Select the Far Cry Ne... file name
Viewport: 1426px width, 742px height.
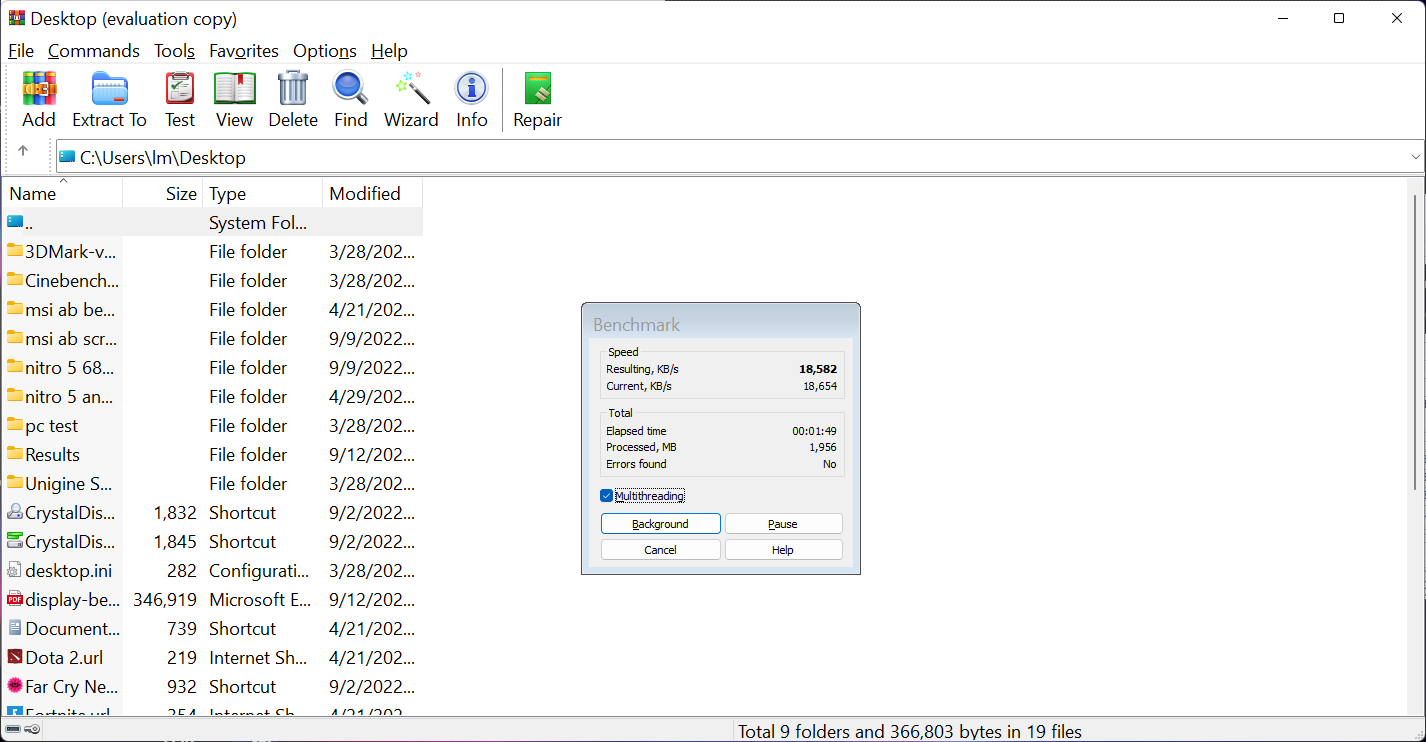[x=72, y=687]
